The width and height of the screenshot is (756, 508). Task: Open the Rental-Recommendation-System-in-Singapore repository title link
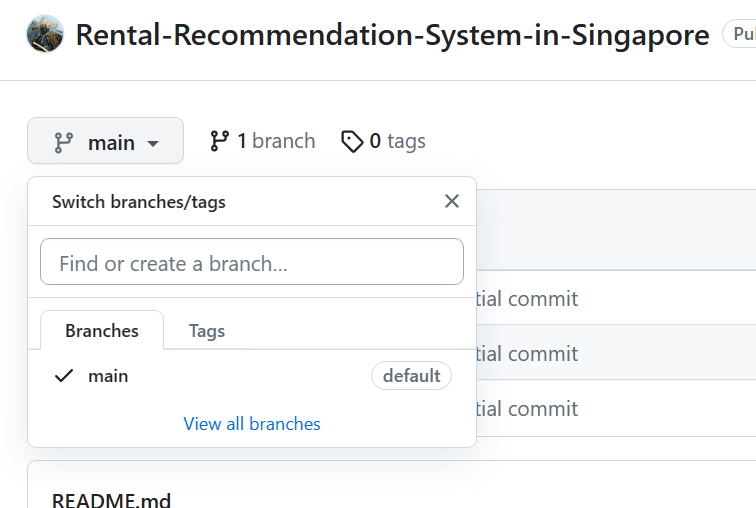(392, 36)
